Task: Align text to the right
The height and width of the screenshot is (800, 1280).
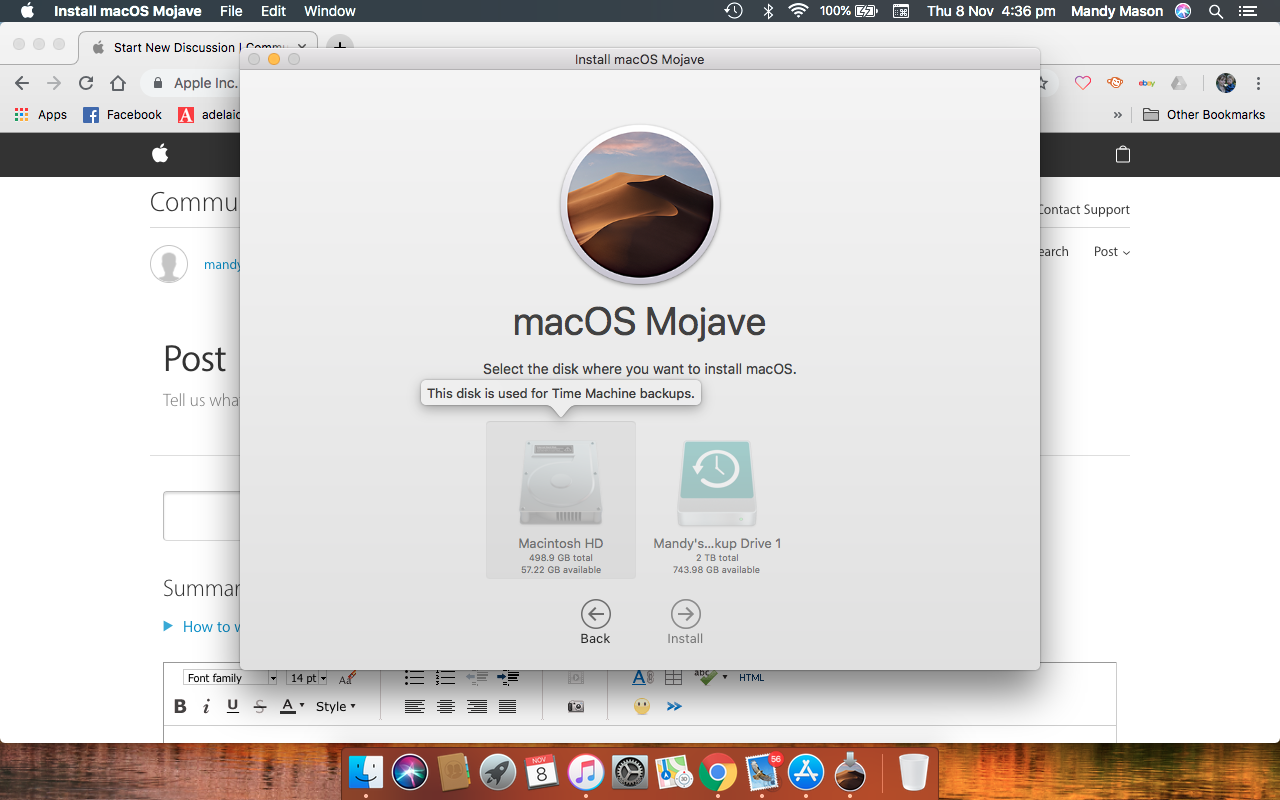Action: pos(477,707)
